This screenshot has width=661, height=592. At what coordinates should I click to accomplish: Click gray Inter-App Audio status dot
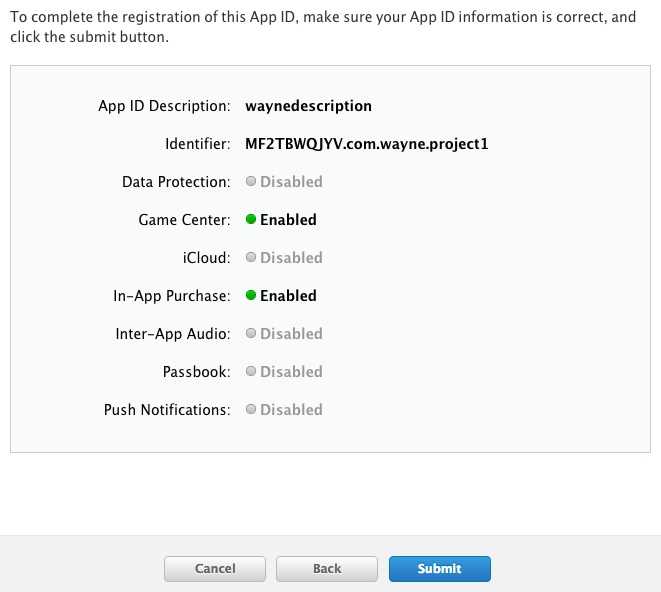(x=251, y=334)
